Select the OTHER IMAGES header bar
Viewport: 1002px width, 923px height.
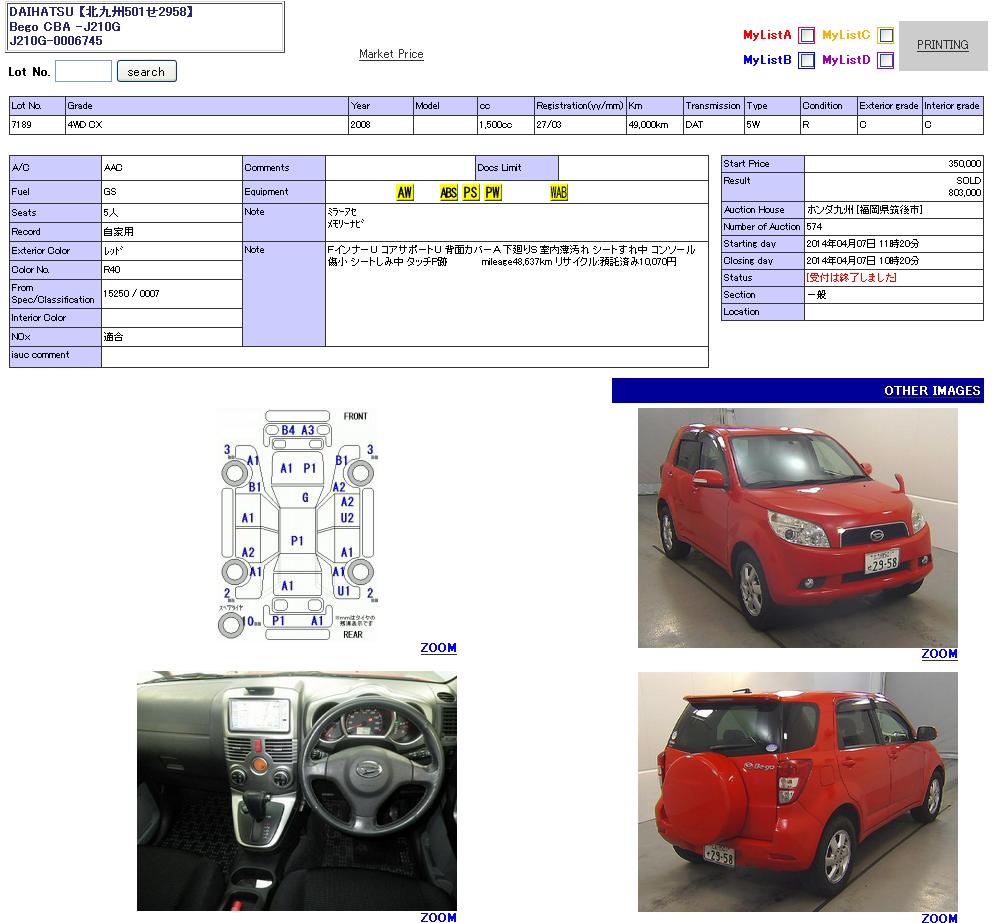pos(797,391)
